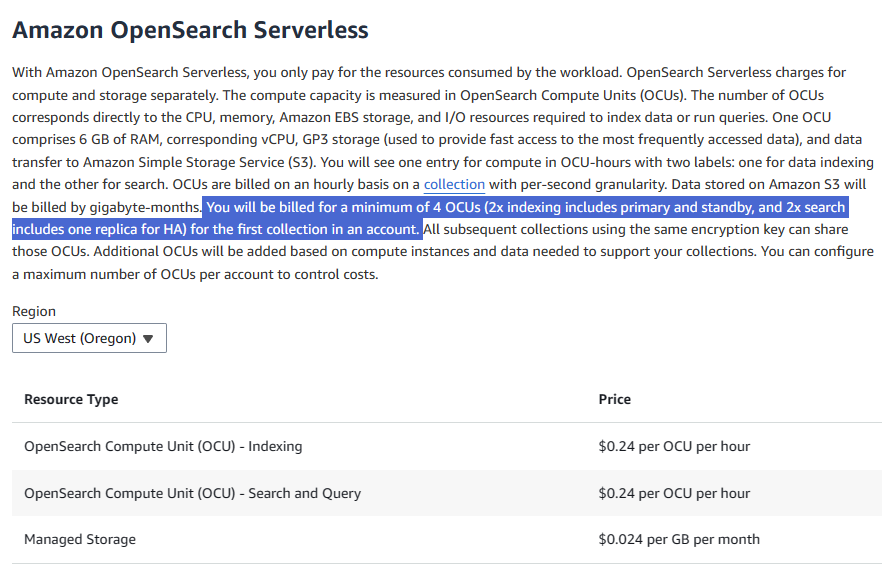Select the 'Price' column header
The height and width of the screenshot is (577, 895).
pyautogui.click(x=615, y=400)
